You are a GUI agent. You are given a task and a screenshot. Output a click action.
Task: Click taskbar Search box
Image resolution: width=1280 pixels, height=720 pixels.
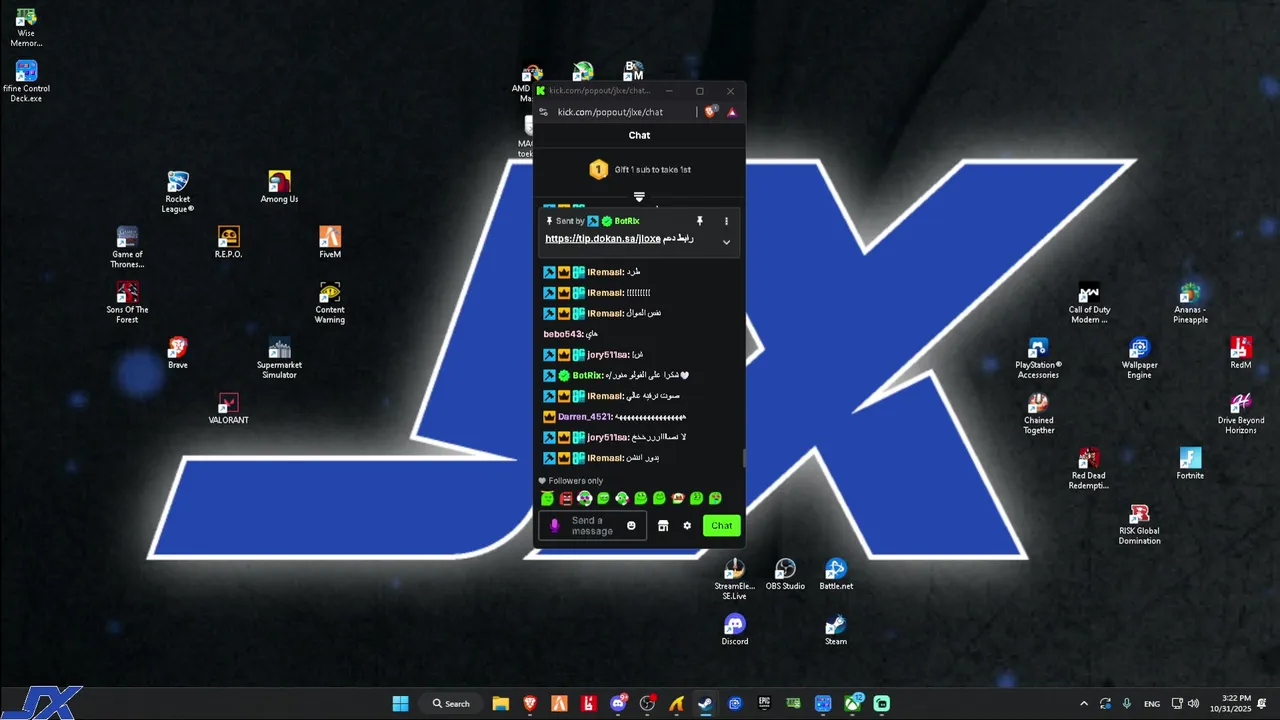tap(451, 703)
